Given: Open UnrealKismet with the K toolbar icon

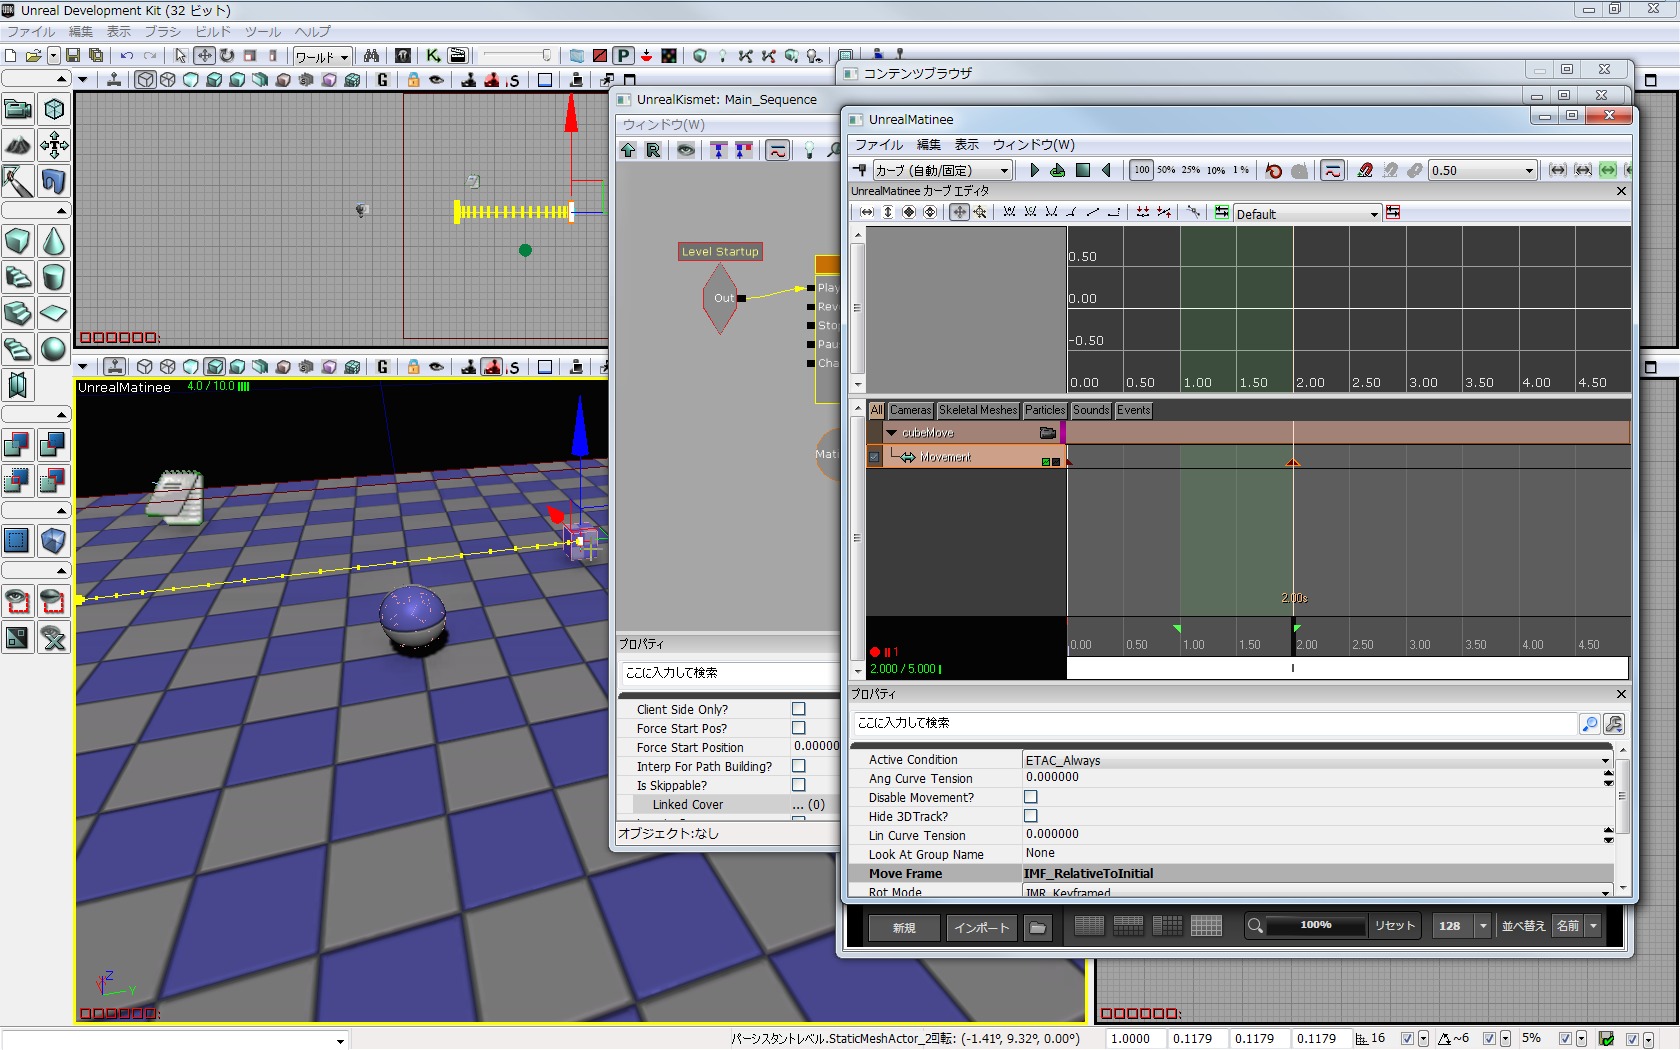Looking at the screenshot, I should [x=433, y=56].
